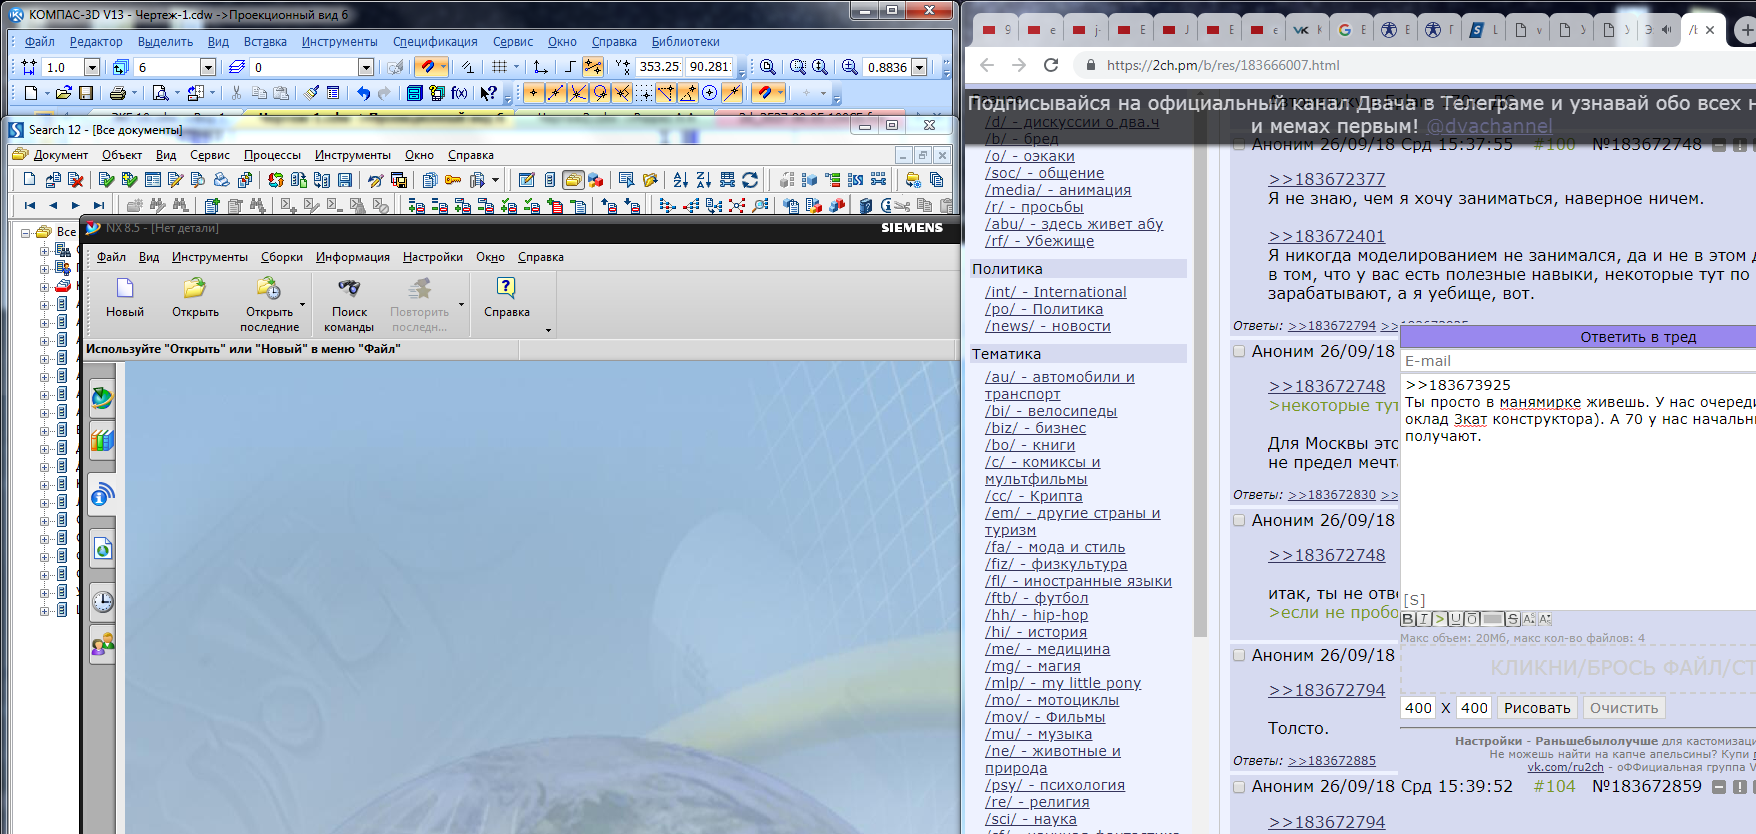
Task: Click KOMPAS copy properties brush icon
Action: tap(312, 93)
